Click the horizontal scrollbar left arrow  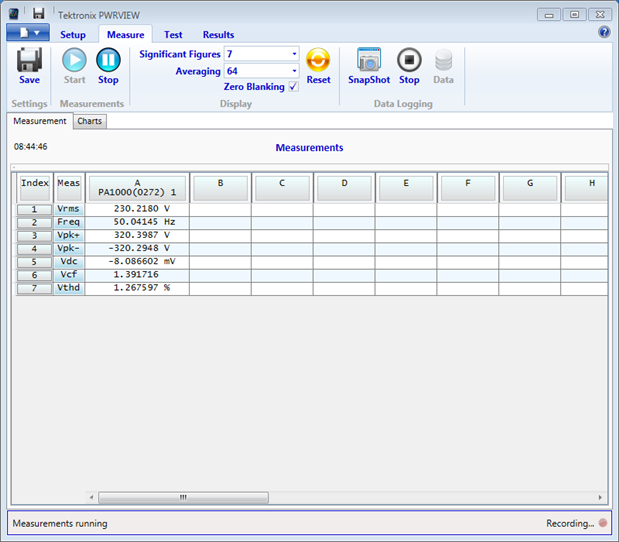point(91,497)
